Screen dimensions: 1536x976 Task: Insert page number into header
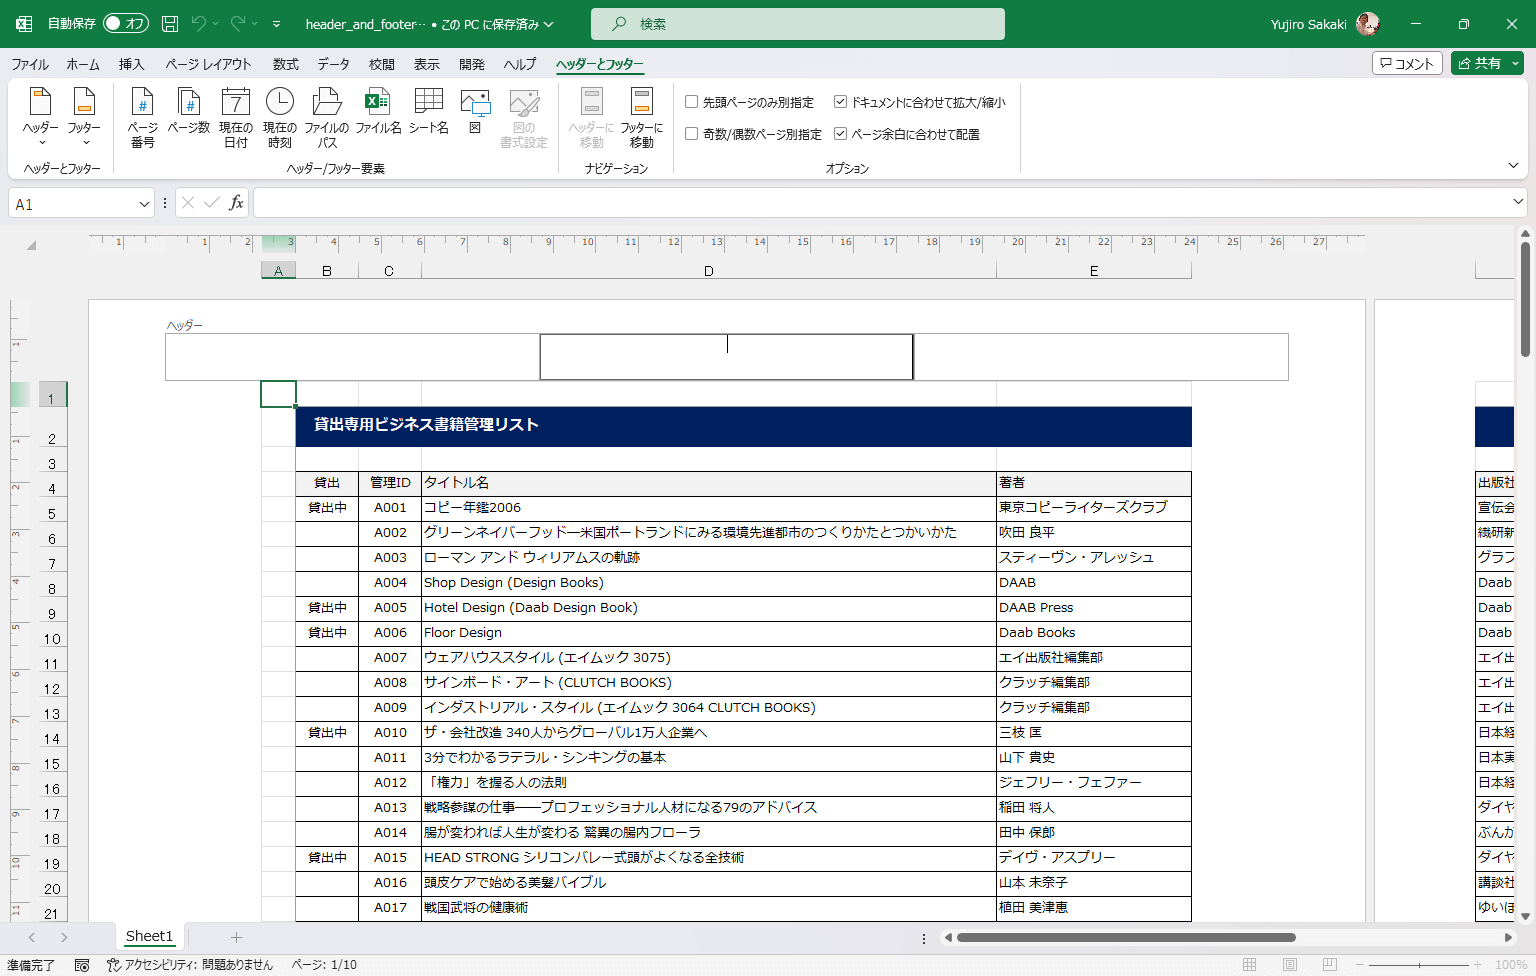click(x=143, y=117)
